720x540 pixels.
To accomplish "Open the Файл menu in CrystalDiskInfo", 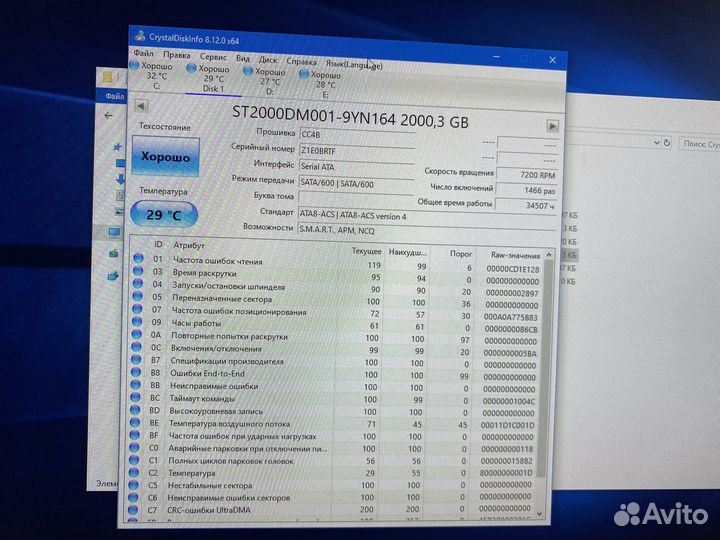I will click(x=143, y=53).
